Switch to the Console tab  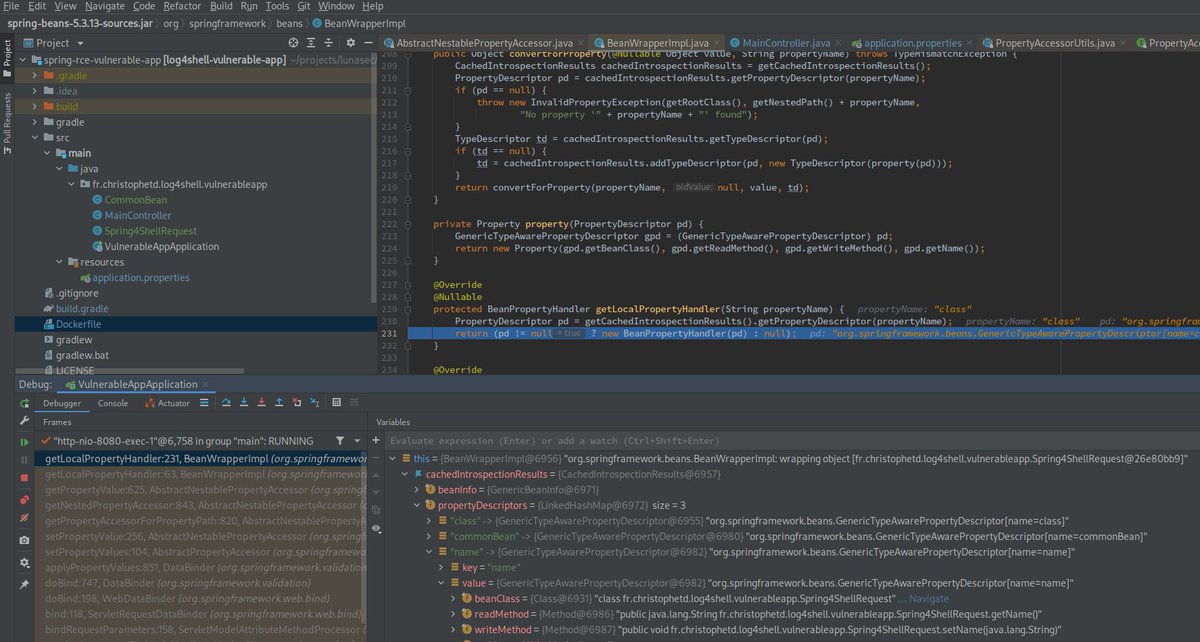(113, 403)
